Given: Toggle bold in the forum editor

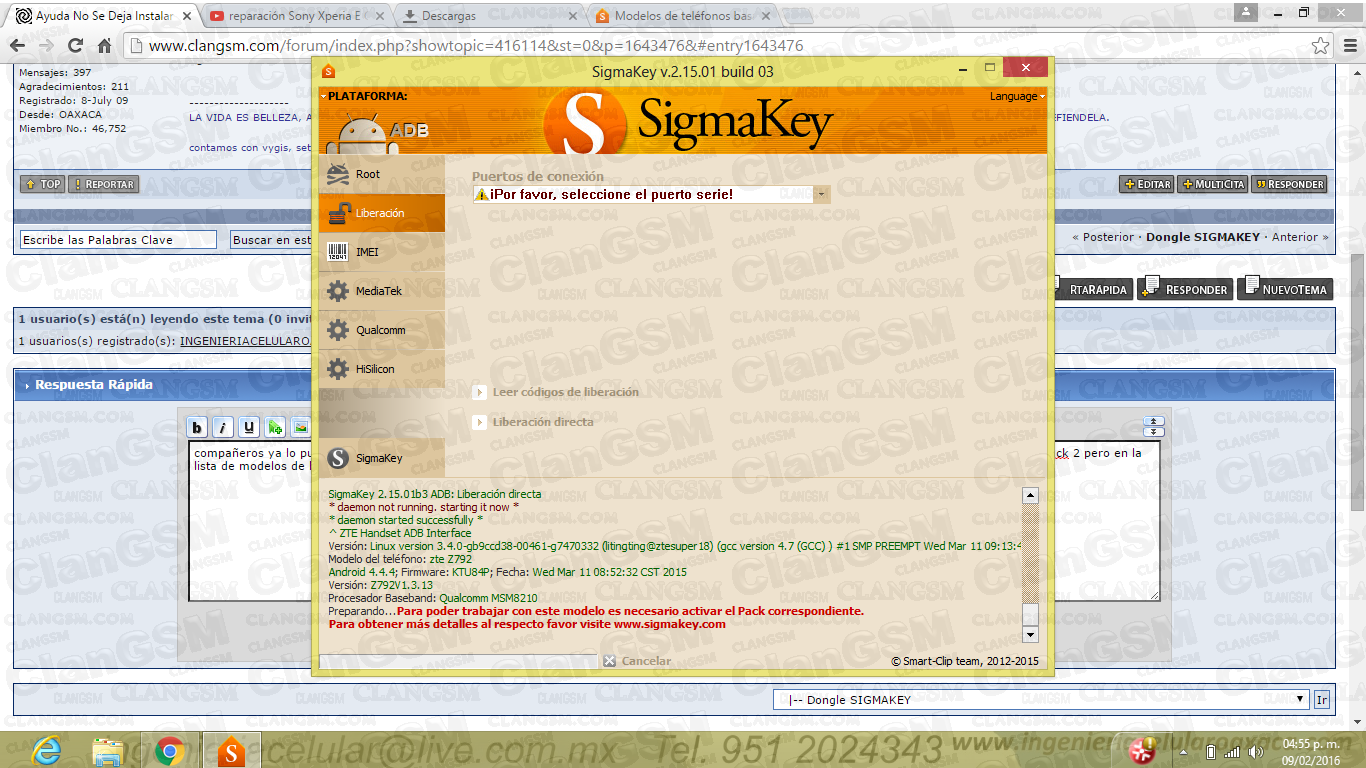Looking at the screenshot, I should (x=198, y=427).
